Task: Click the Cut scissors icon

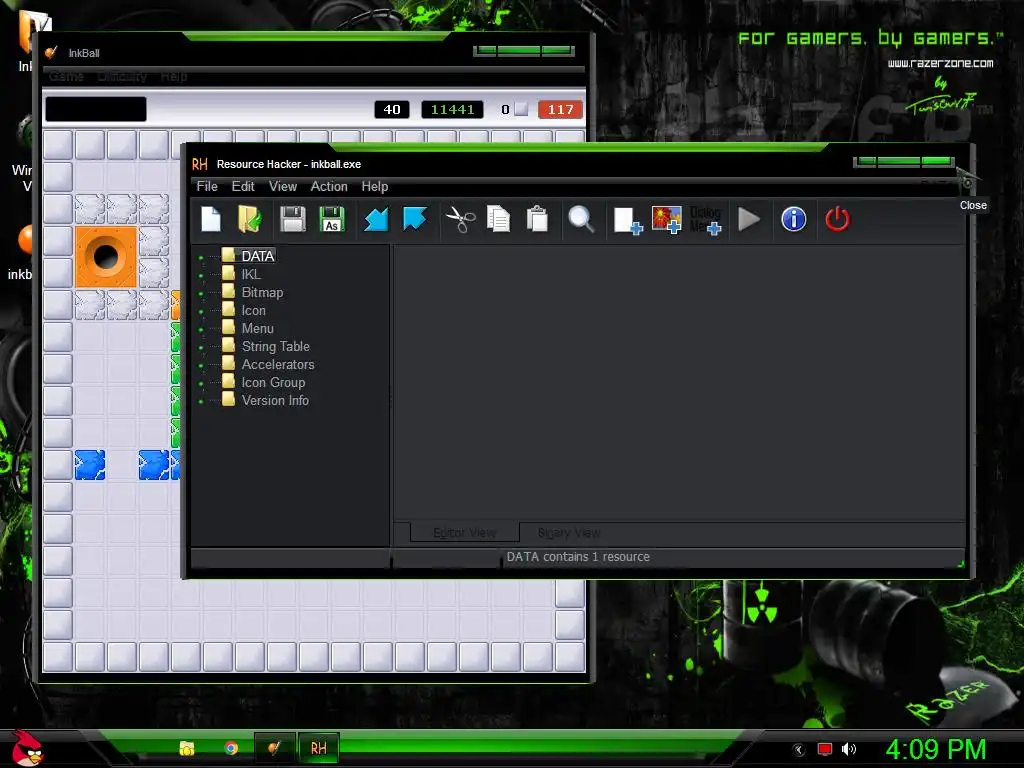Action: (x=460, y=219)
